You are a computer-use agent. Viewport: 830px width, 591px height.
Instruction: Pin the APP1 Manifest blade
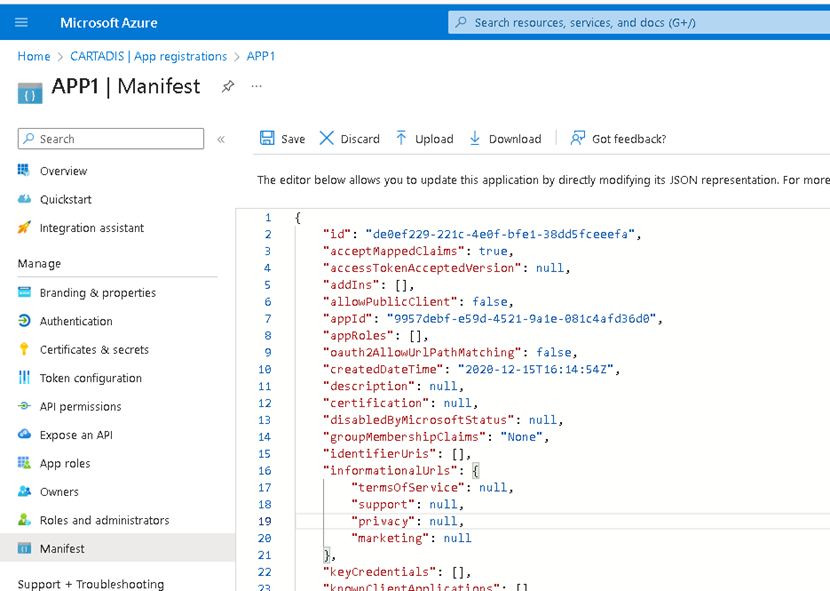(228, 86)
